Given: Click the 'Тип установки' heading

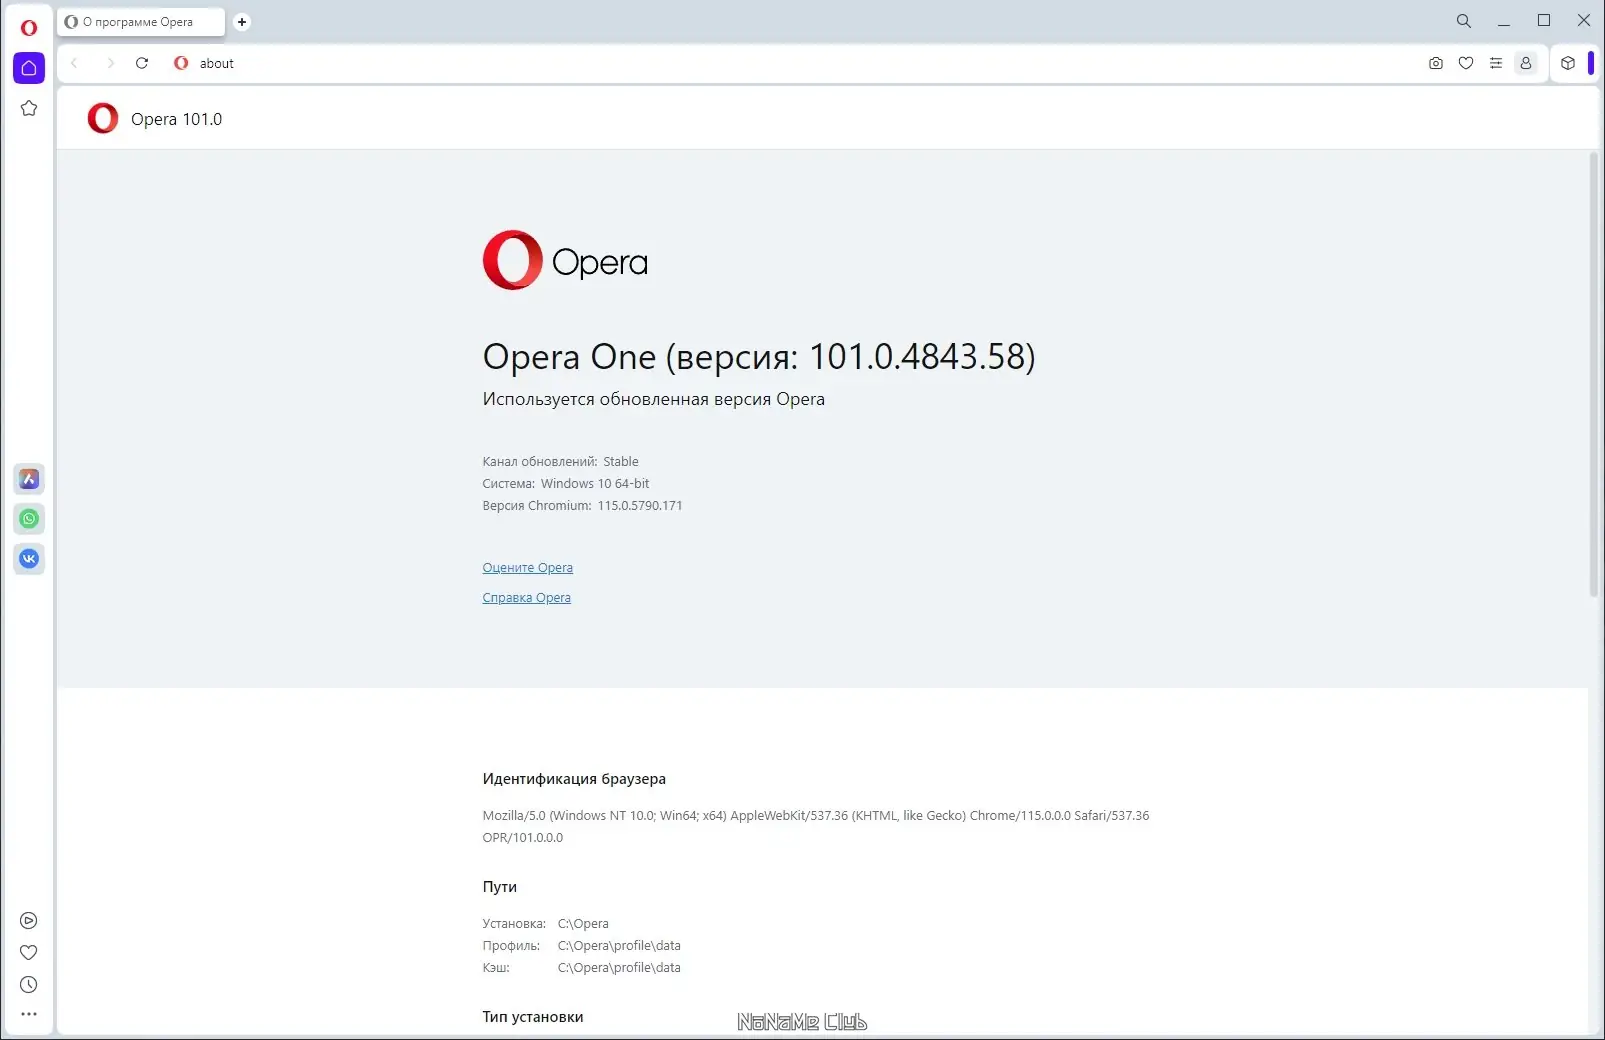Looking at the screenshot, I should 533,1017.
